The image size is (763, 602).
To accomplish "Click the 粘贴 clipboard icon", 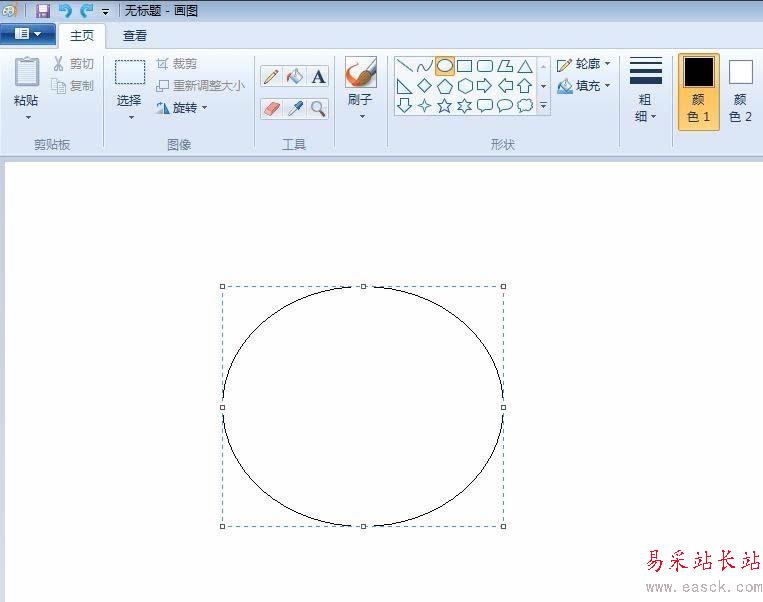I will click(26, 72).
